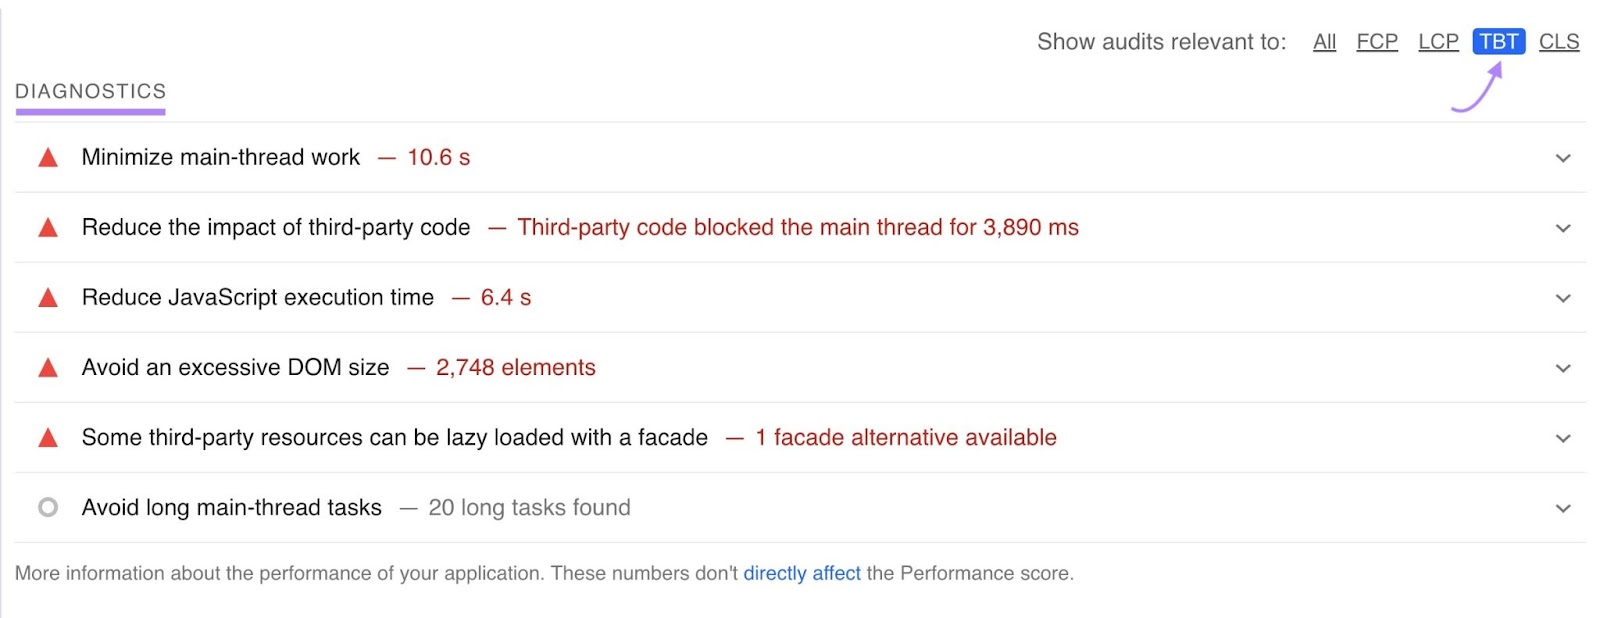Select the TBT audit filter

(x=1497, y=41)
